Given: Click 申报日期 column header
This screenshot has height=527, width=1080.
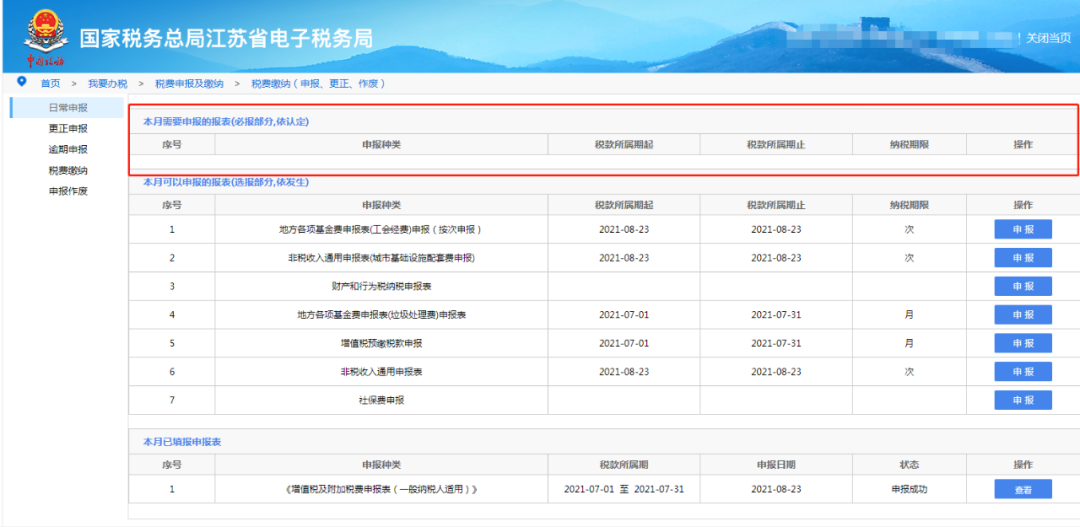Looking at the screenshot, I should [776, 465].
